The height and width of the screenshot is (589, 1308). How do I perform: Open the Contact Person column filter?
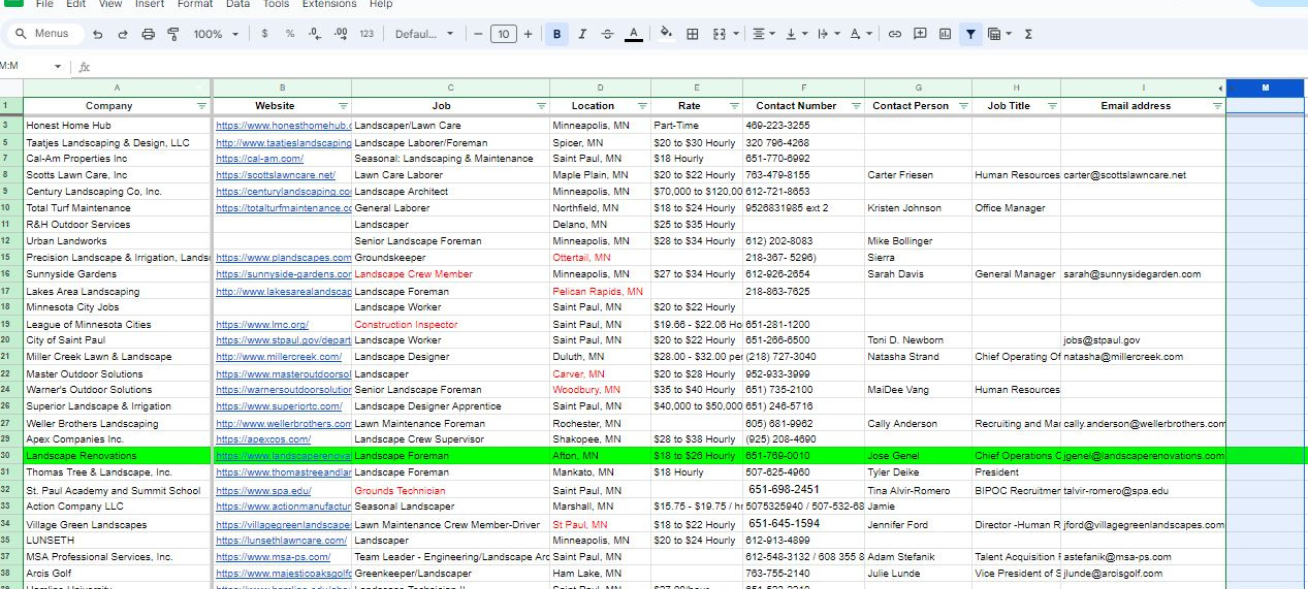tap(964, 106)
